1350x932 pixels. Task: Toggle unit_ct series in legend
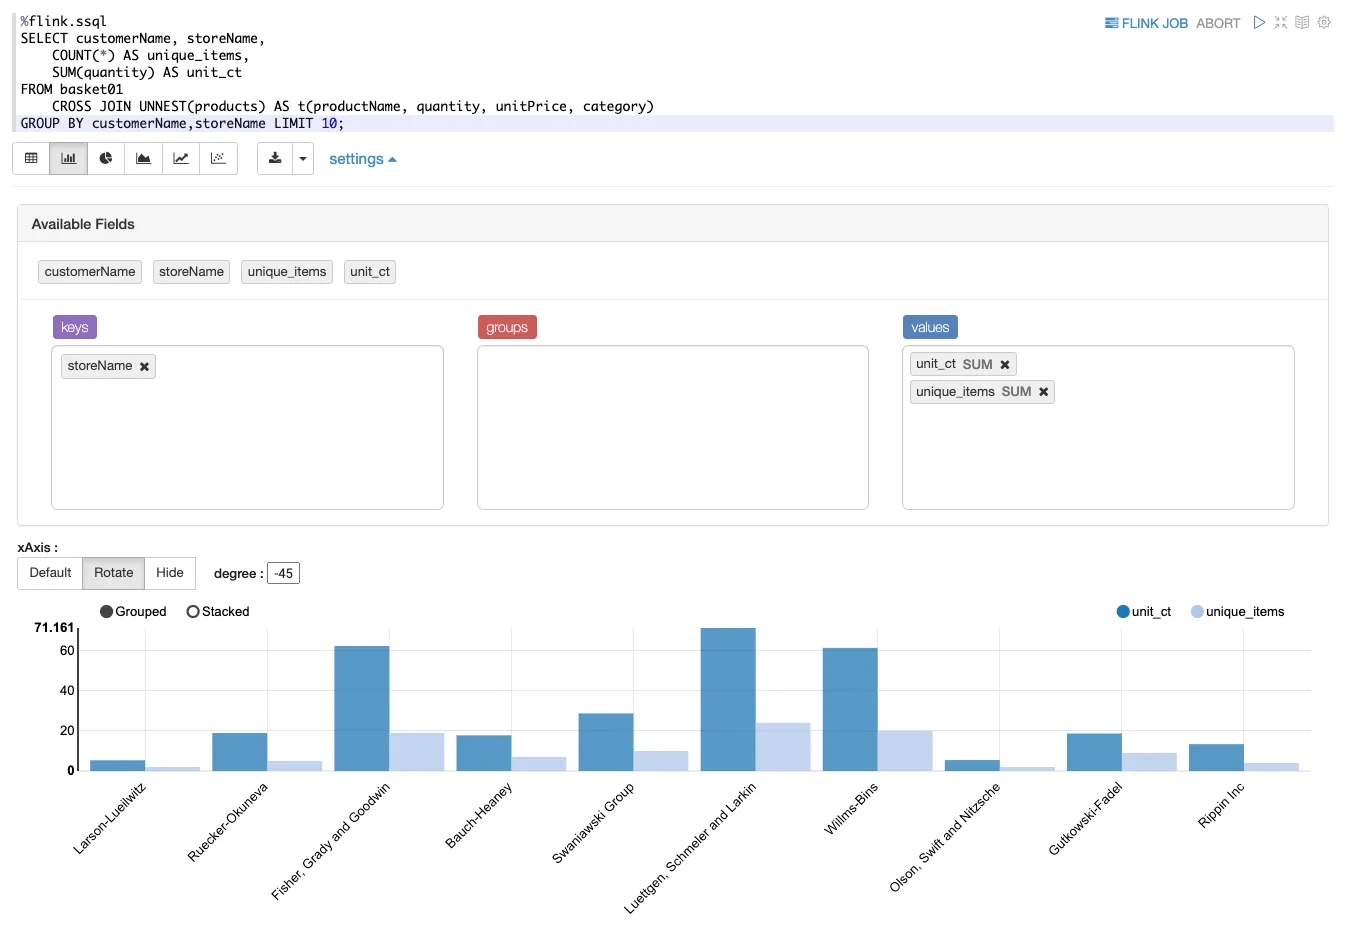click(x=1144, y=612)
